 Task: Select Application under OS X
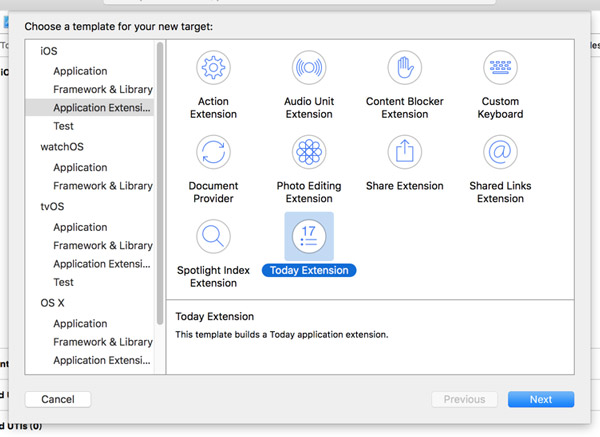click(x=80, y=323)
